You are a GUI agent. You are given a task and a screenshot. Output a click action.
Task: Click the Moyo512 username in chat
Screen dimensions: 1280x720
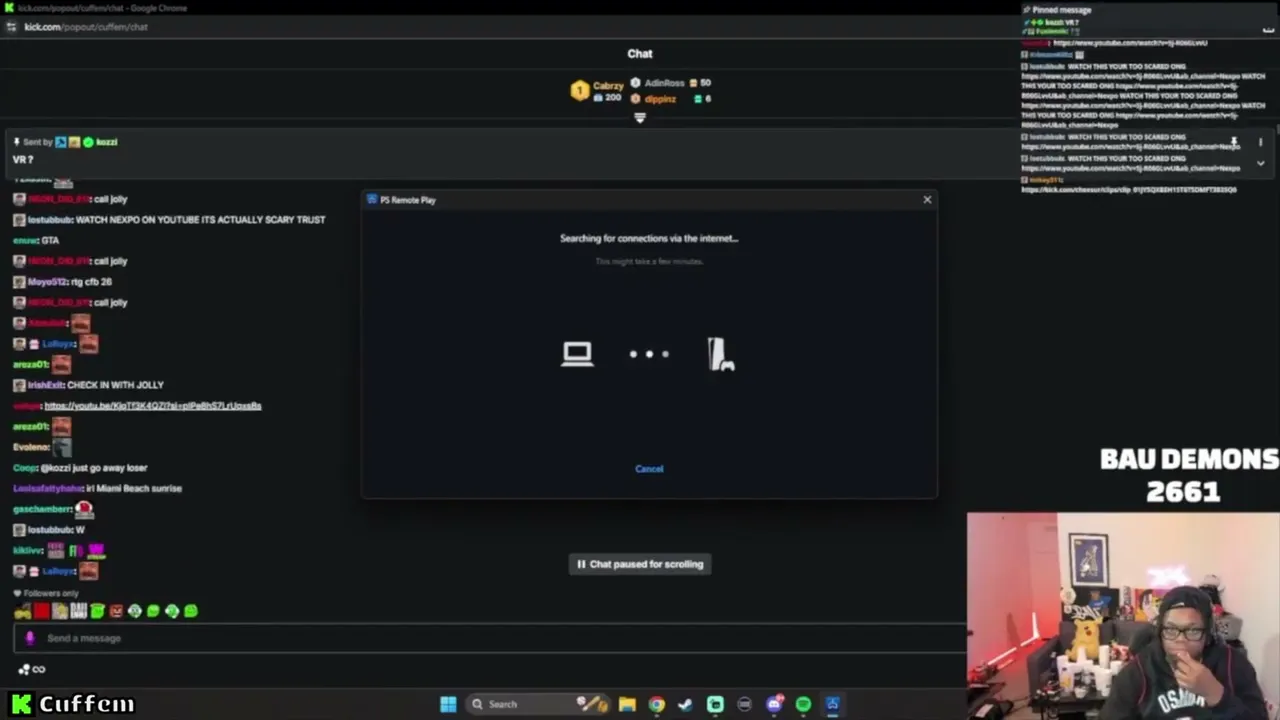47,282
